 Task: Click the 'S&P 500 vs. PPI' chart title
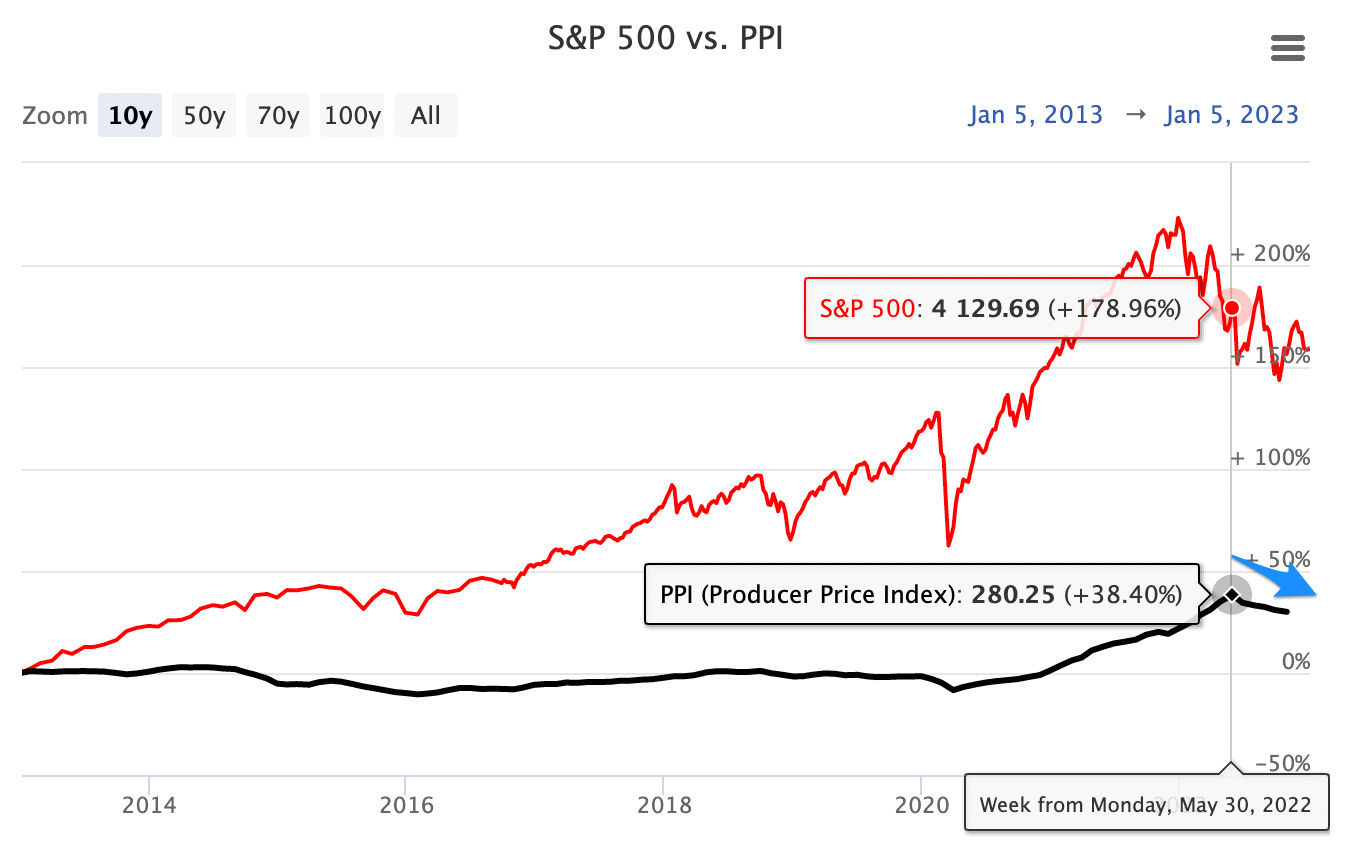[666, 39]
